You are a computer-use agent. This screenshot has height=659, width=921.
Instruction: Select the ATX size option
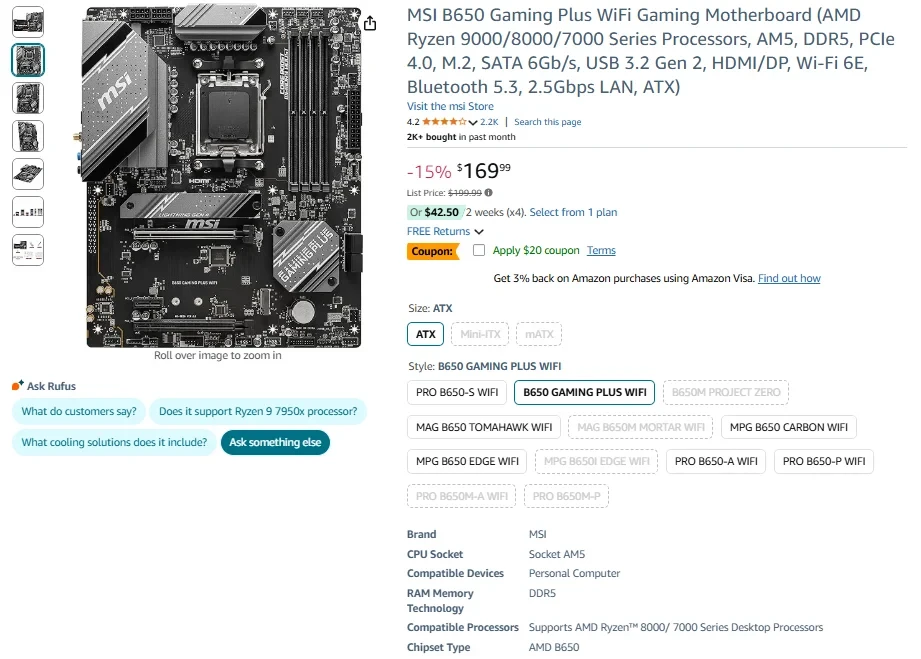pyautogui.click(x=425, y=334)
